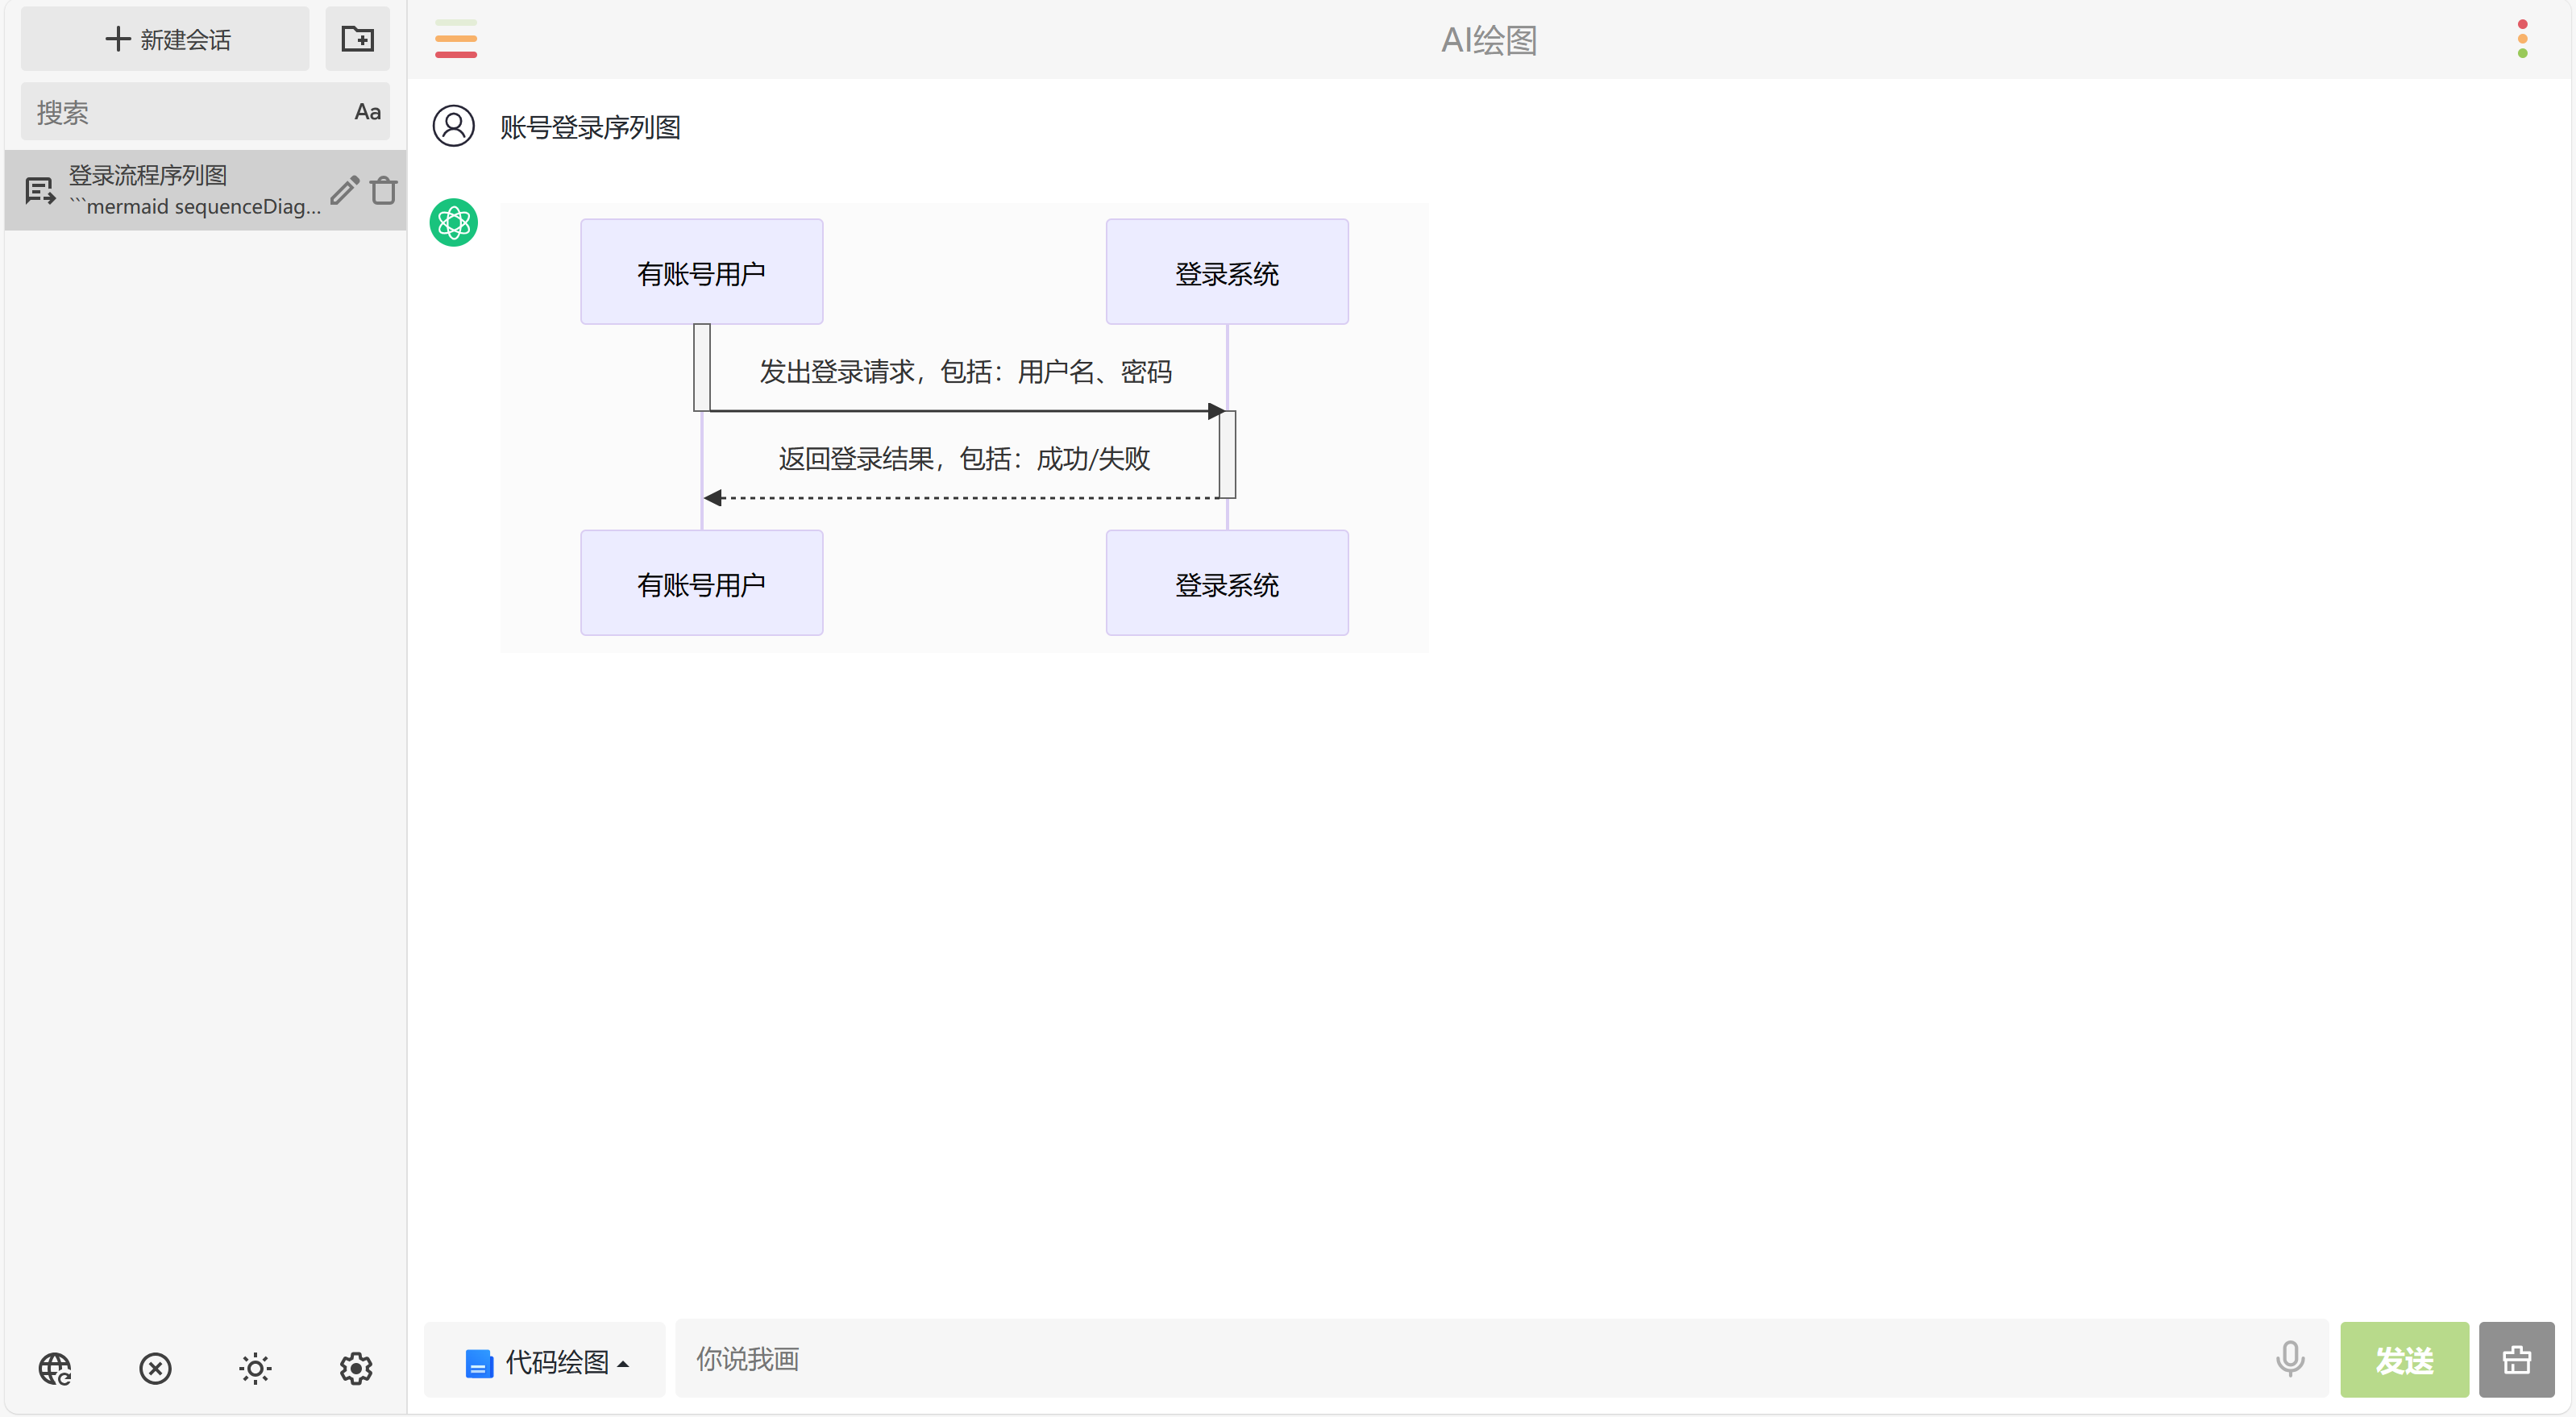Expand the 代码绘图 mode dropdown
The height and width of the screenshot is (1417, 2576).
click(x=546, y=1361)
